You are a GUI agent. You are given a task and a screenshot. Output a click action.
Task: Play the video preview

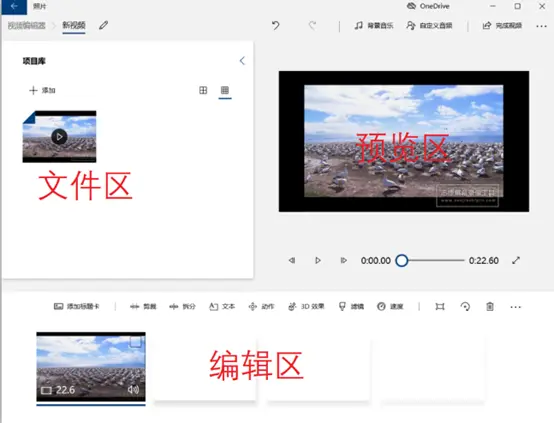point(318,260)
